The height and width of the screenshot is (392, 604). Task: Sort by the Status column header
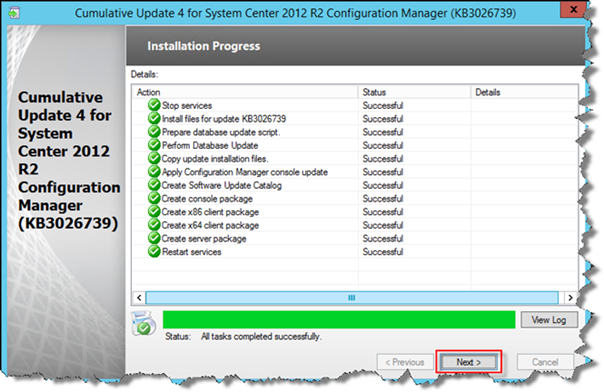coord(414,92)
